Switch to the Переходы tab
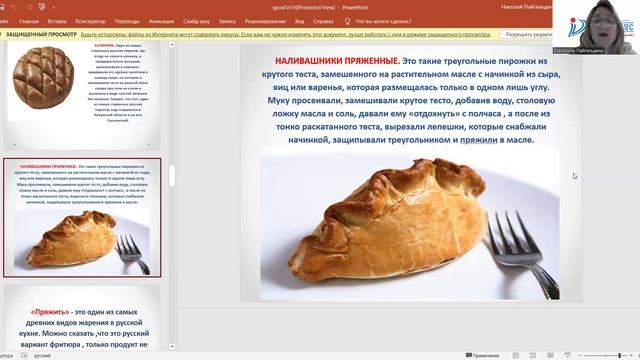640x360 pixels. point(127,21)
